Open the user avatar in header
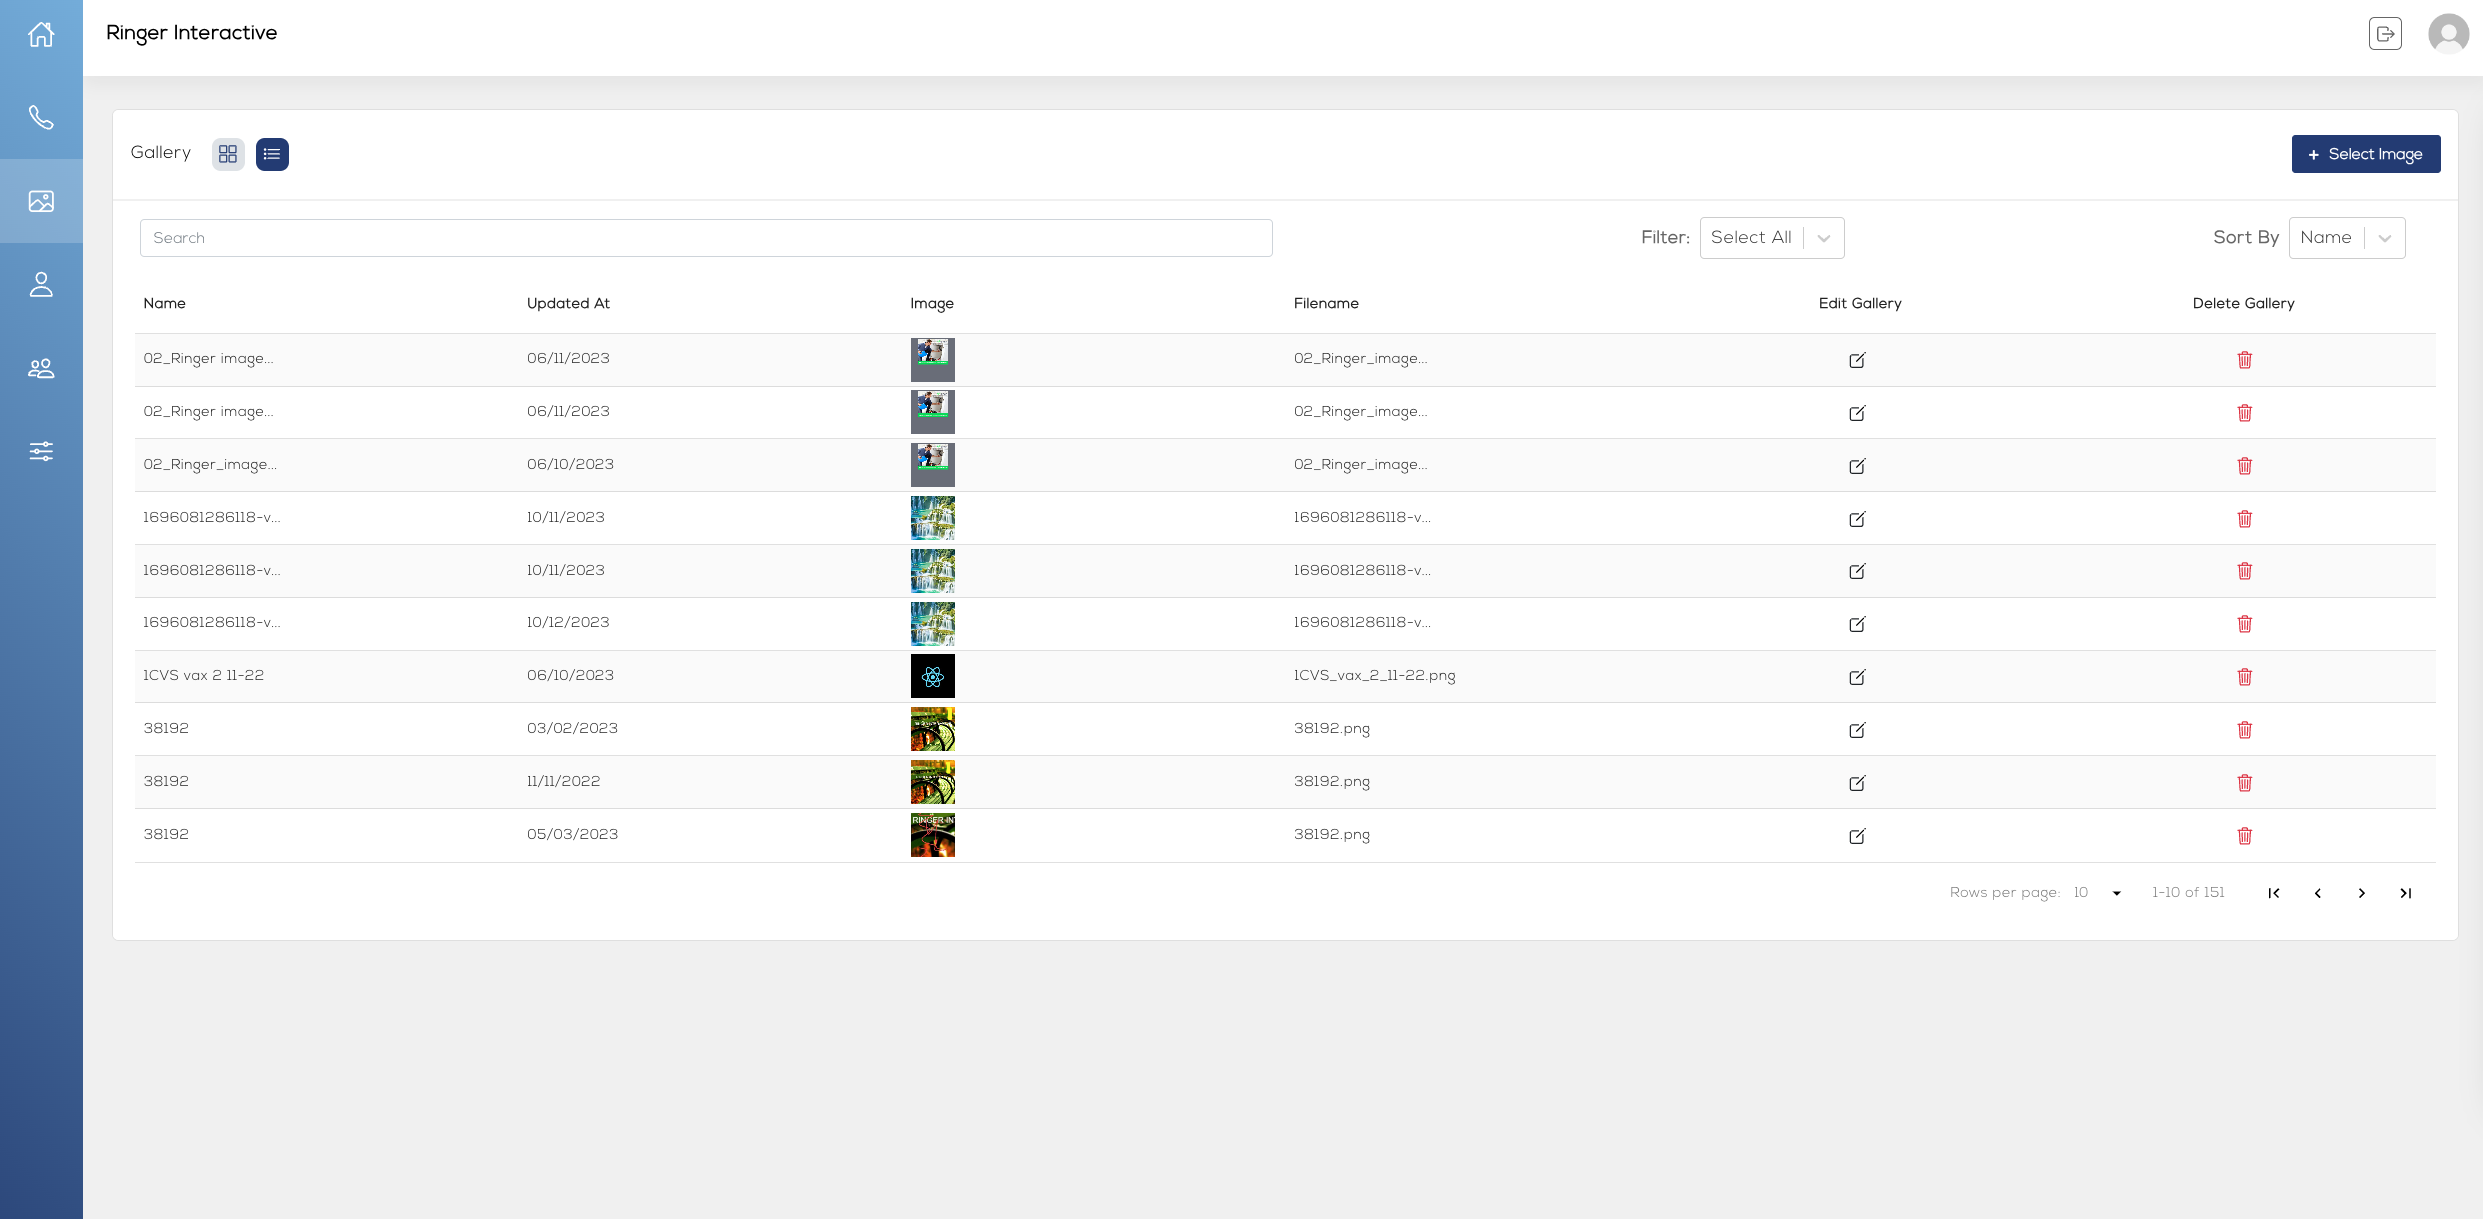The width and height of the screenshot is (2483, 1219). click(2448, 34)
